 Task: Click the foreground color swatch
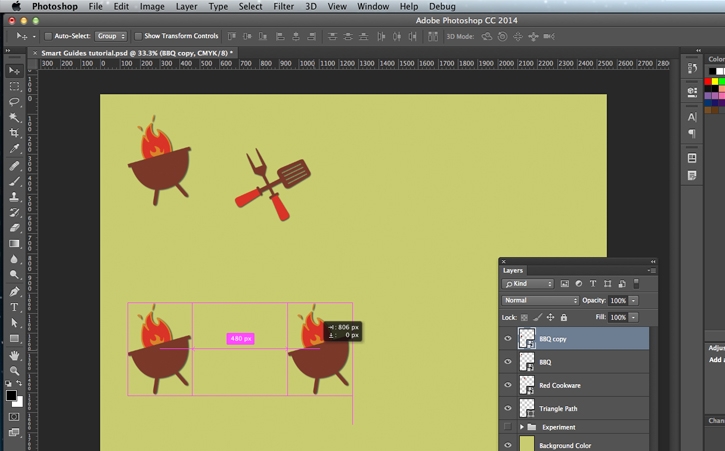11,396
